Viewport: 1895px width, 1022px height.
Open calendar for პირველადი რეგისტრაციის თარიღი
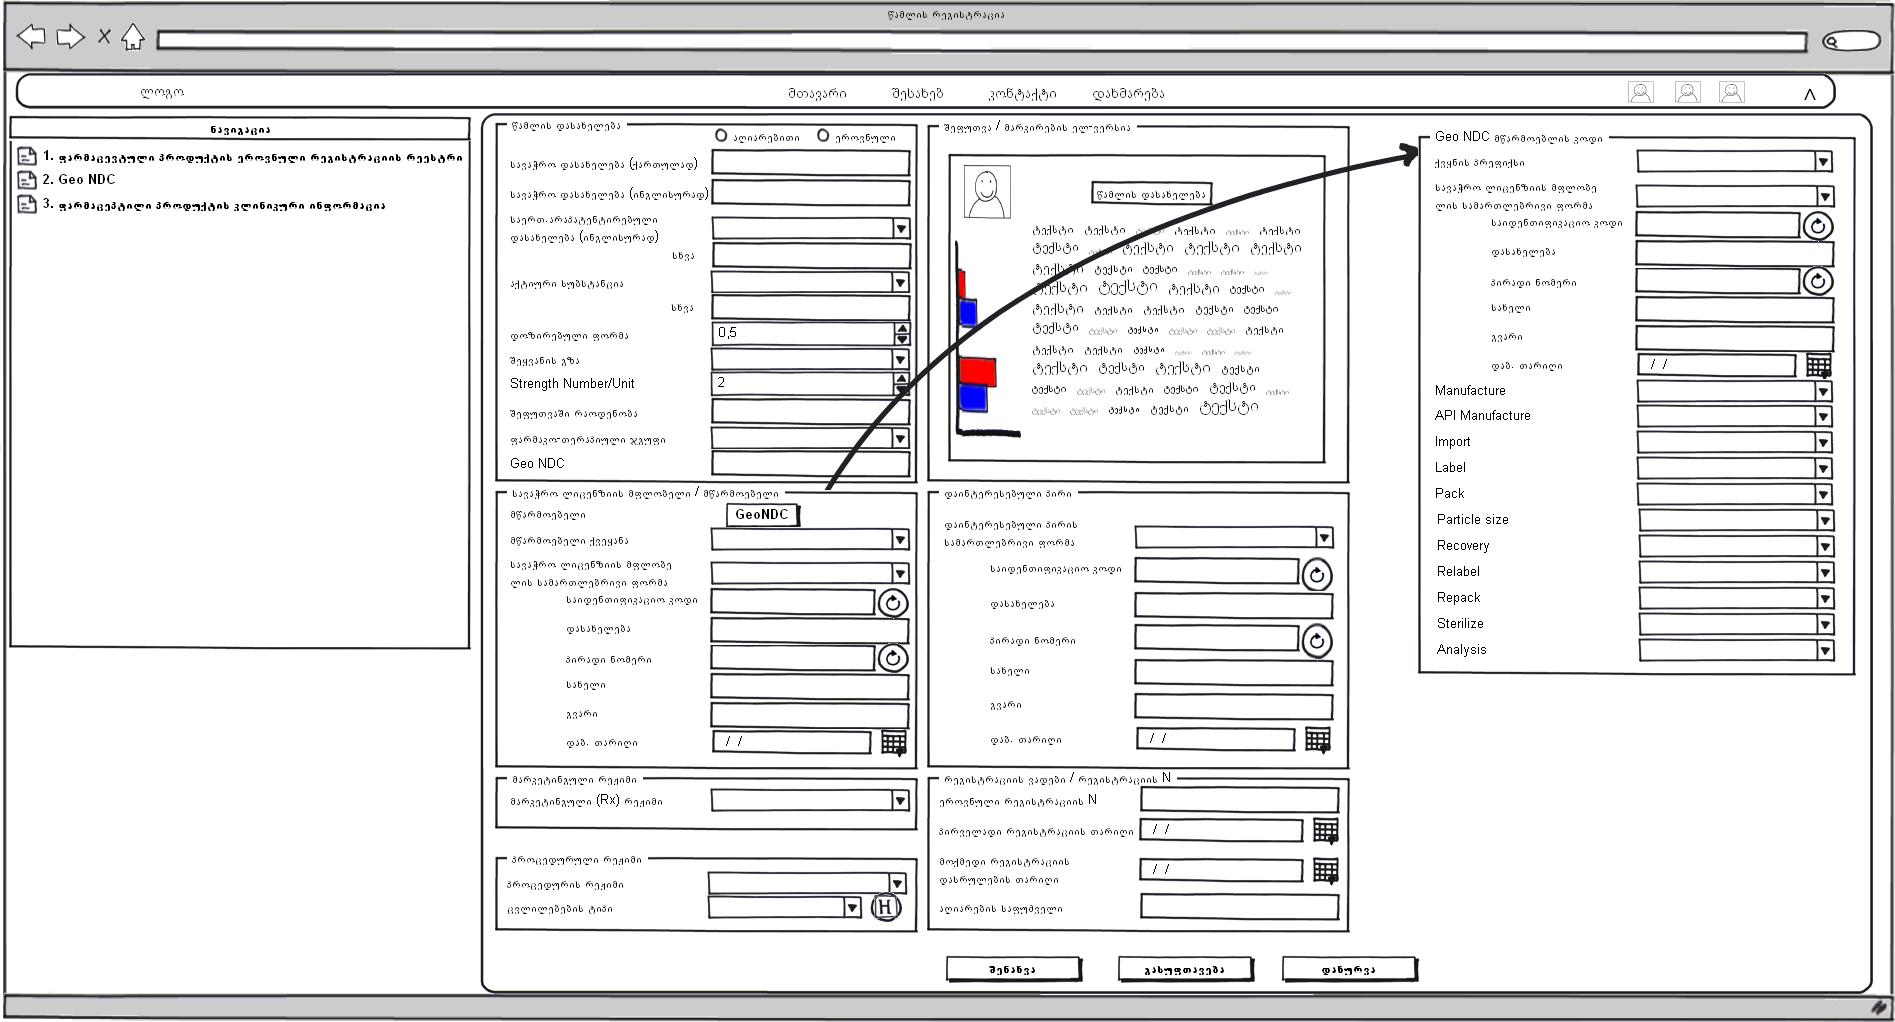point(1325,830)
